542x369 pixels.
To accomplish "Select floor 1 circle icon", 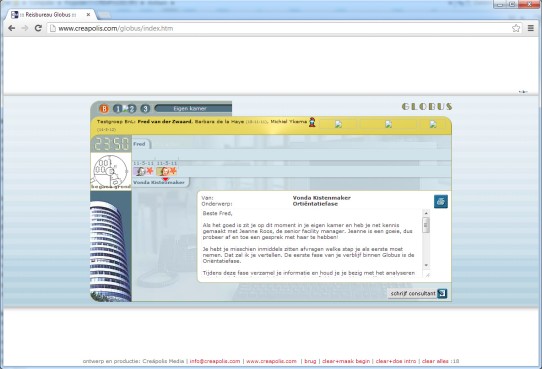I will (118, 109).
